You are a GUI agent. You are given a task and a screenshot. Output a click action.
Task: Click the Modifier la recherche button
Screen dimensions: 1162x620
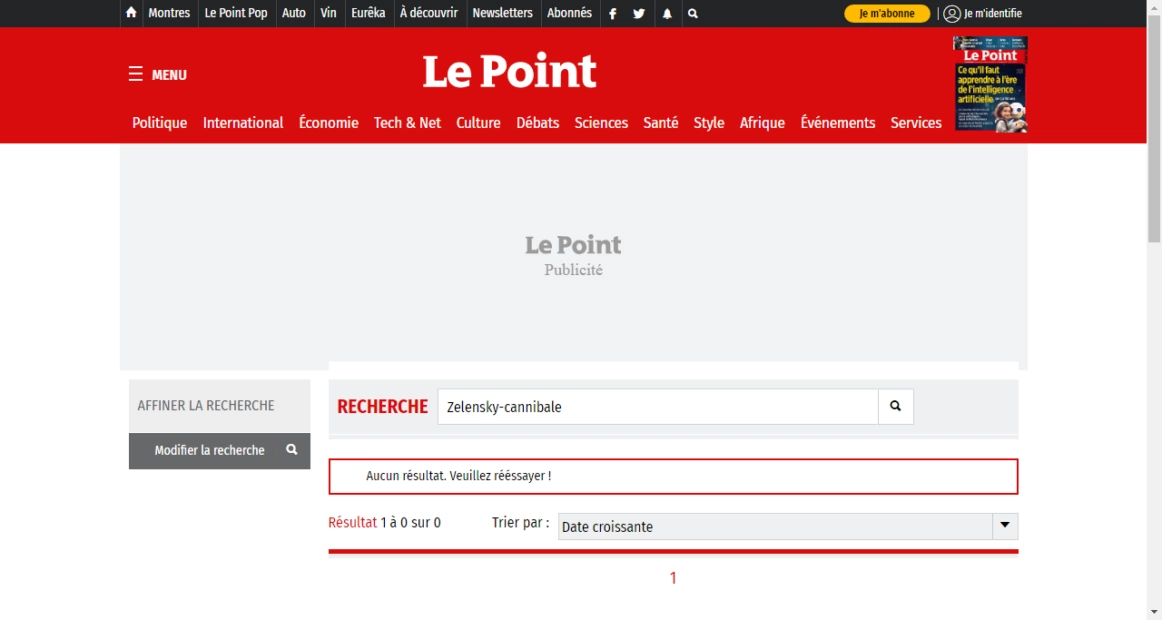pos(219,450)
